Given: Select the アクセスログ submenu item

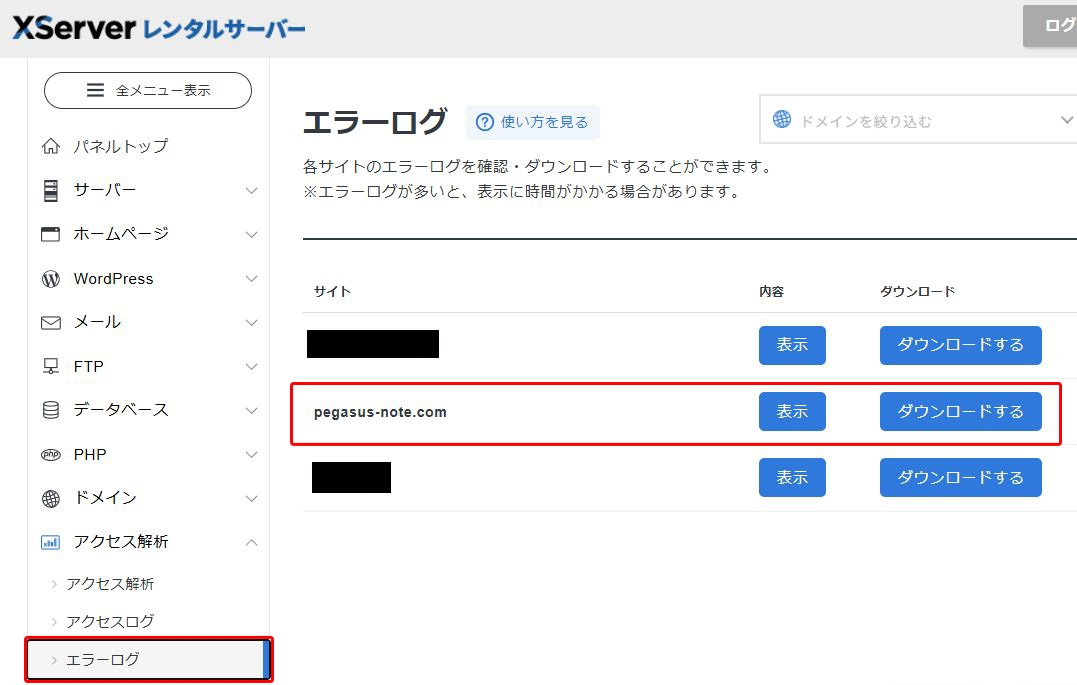Looking at the screenshot, I should pyautogui.click(x=110, y=621).
